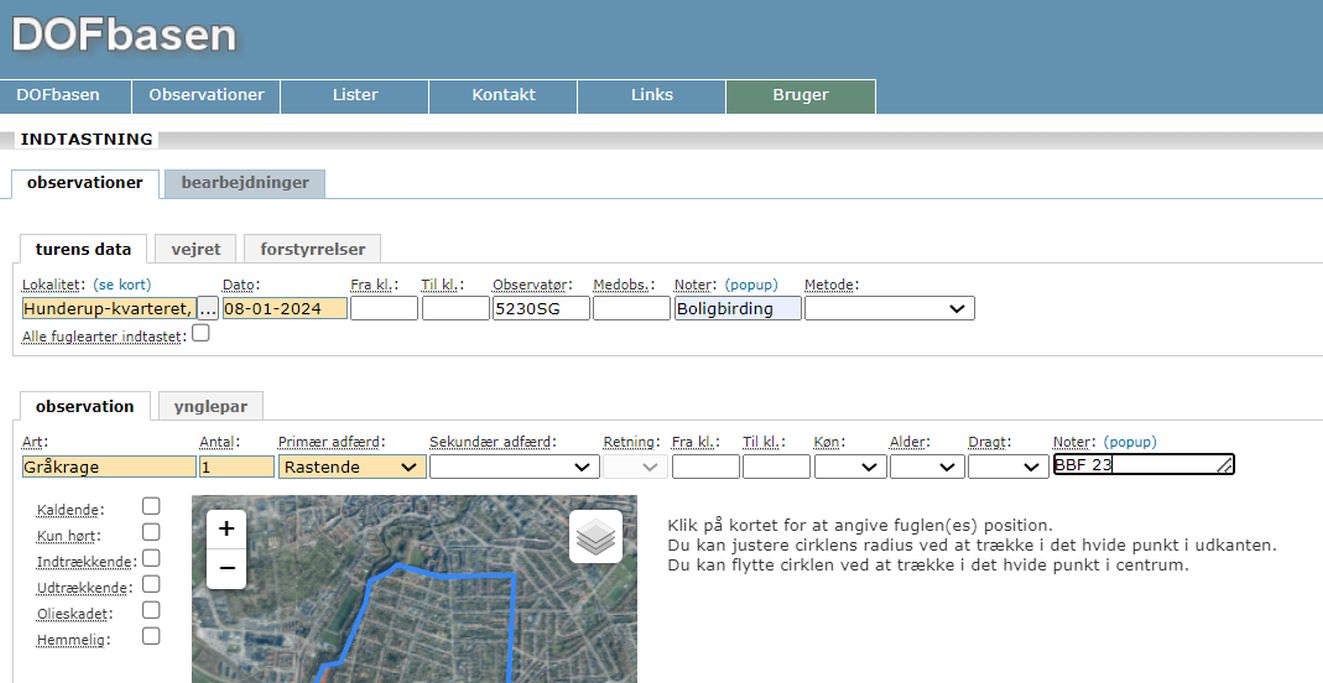Mark the Hemmelig checkbox
Viewport: 1323px width, 683px height.
151,636
